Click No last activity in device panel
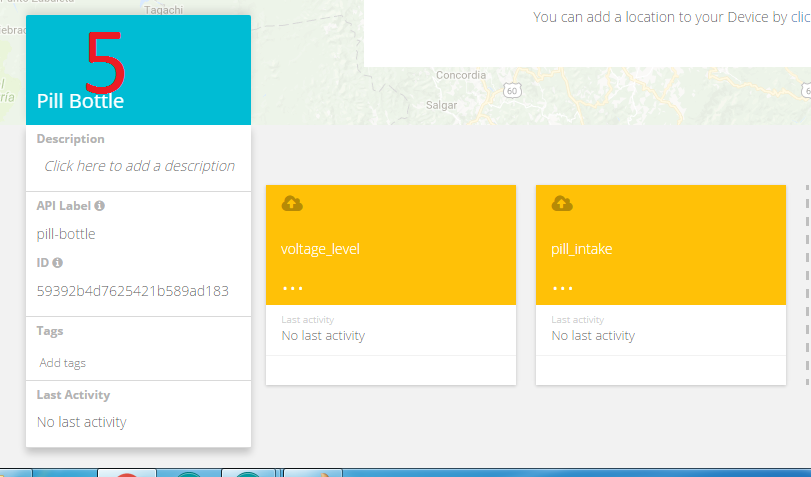This screenshot has width=811, height=477. pos(82,422)
